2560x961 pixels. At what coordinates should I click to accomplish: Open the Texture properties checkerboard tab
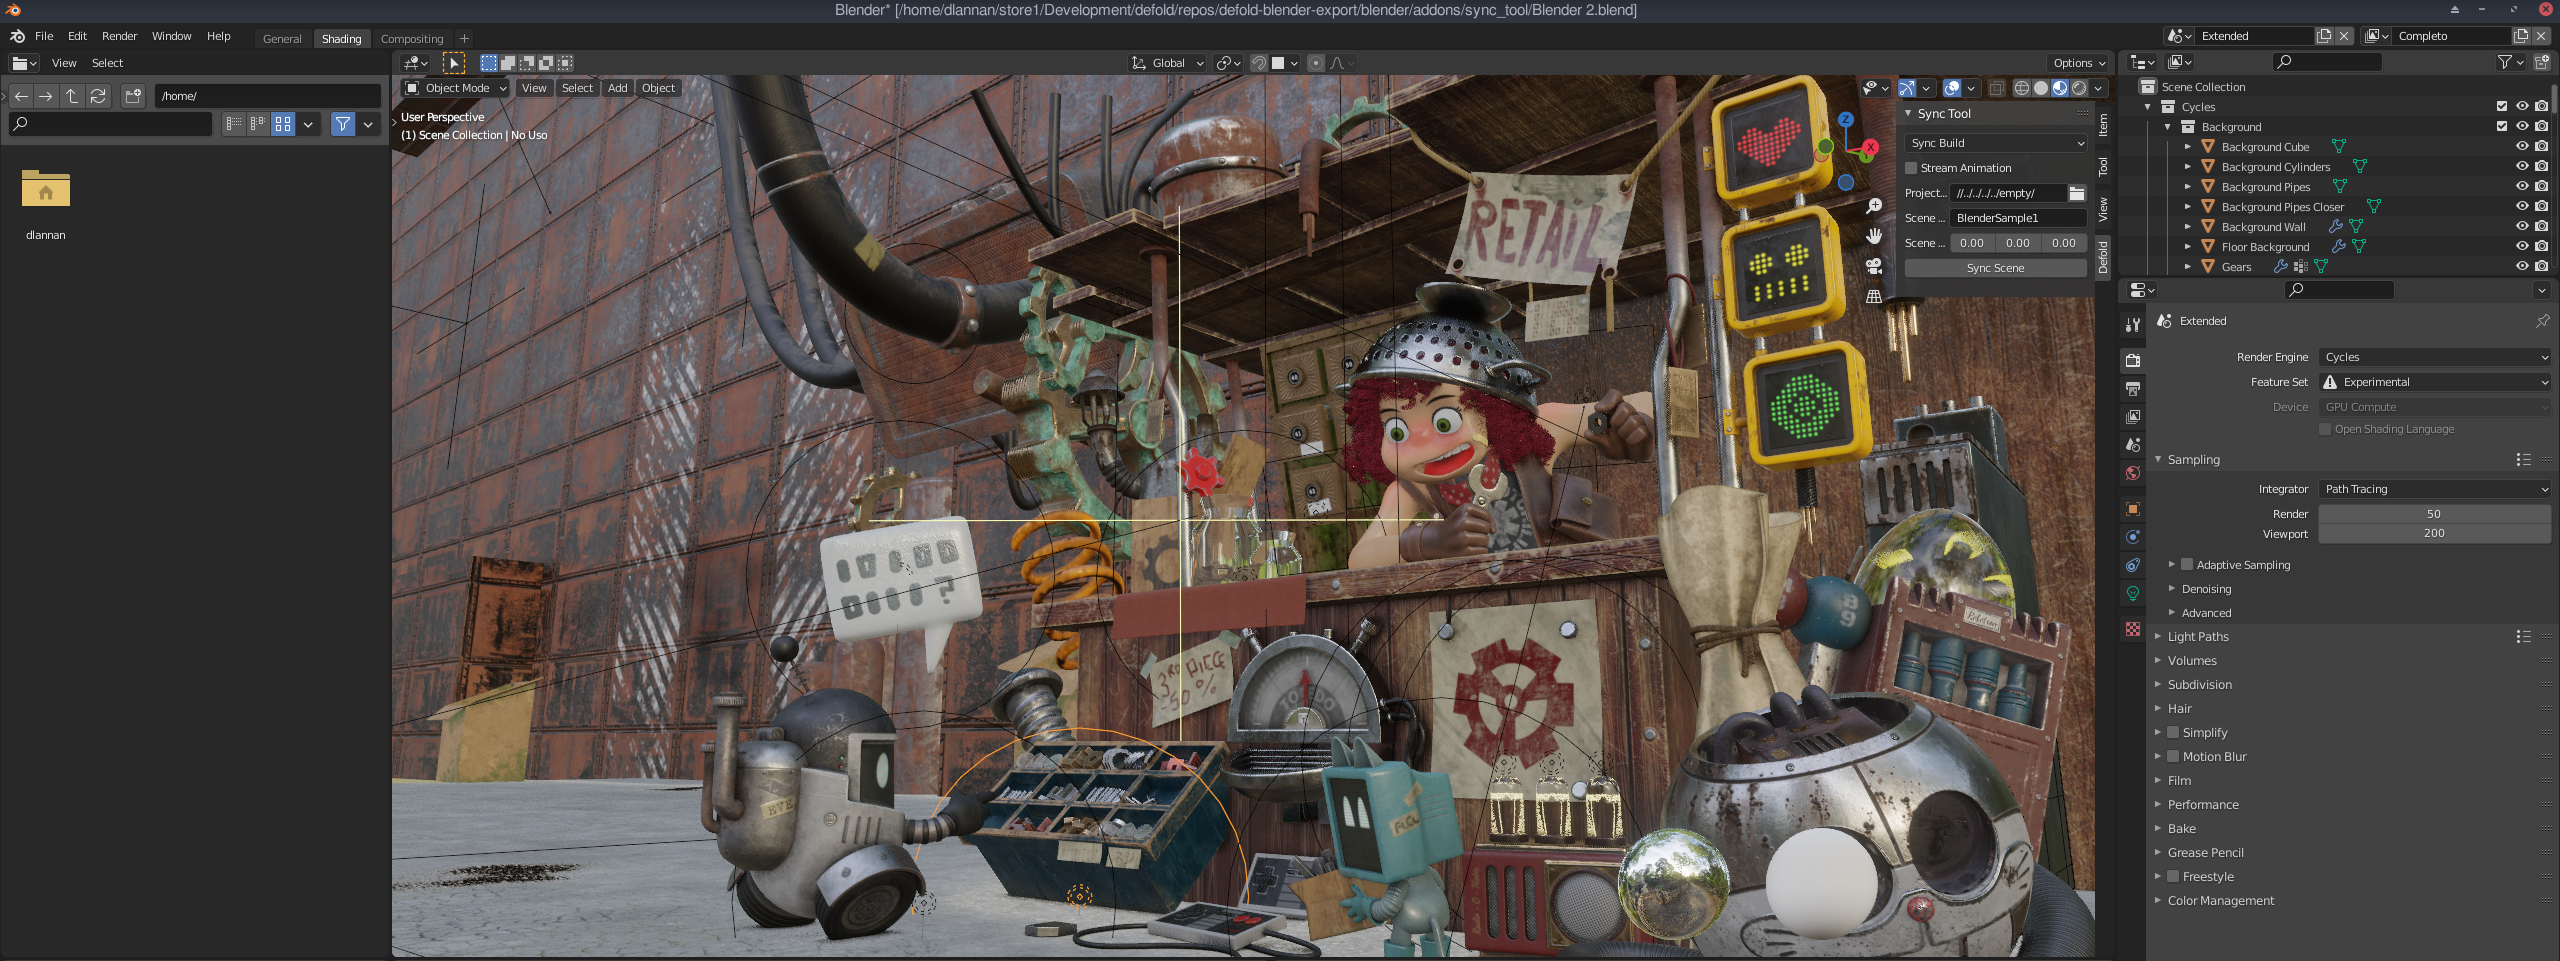[2133, 629]
